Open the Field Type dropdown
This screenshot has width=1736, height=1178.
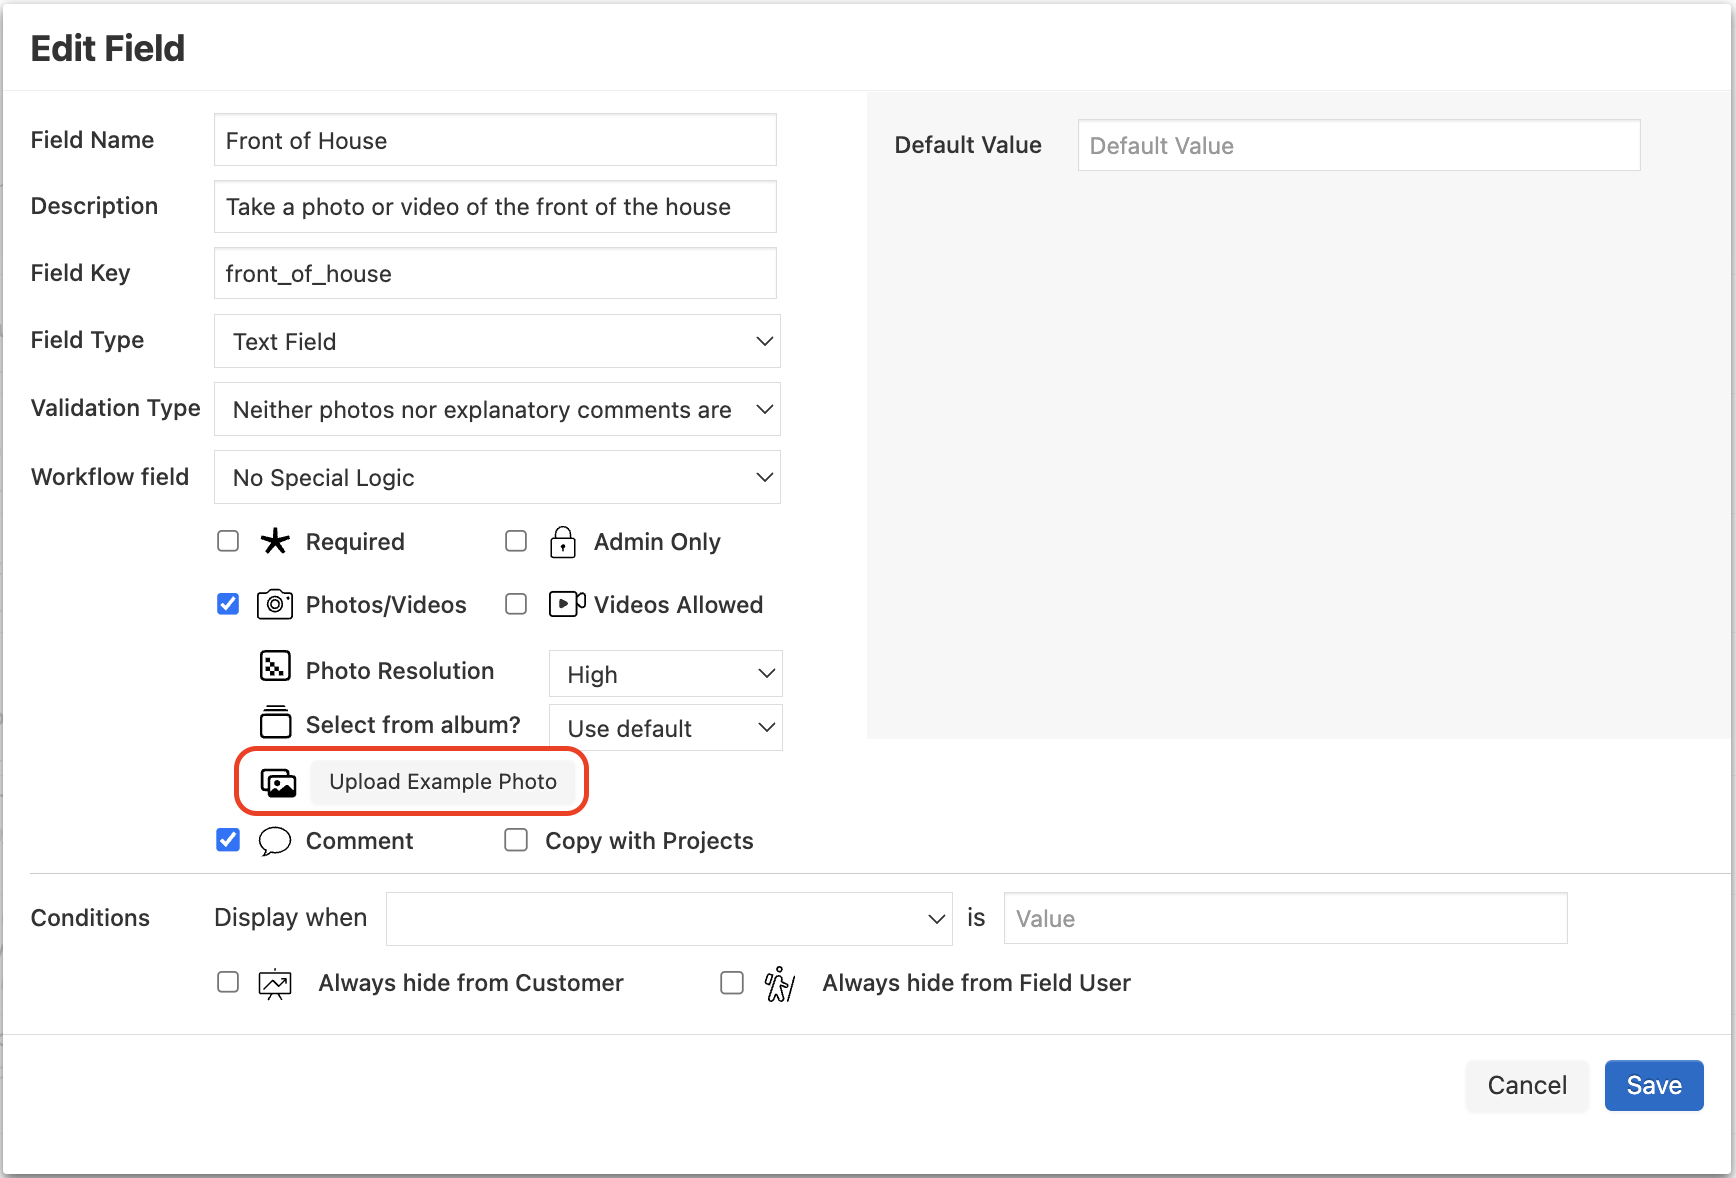(497, 342)
